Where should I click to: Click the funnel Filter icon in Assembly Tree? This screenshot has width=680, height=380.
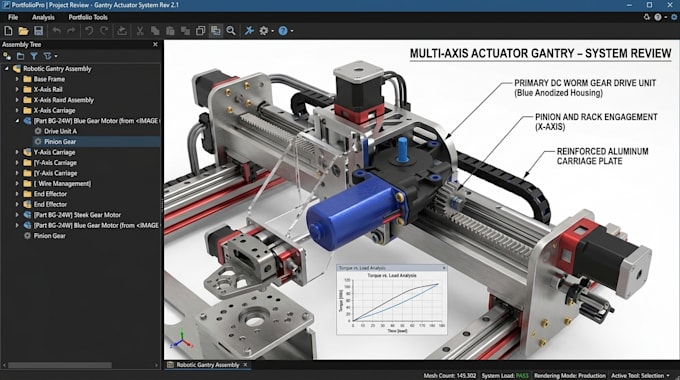tap(34, 56)
